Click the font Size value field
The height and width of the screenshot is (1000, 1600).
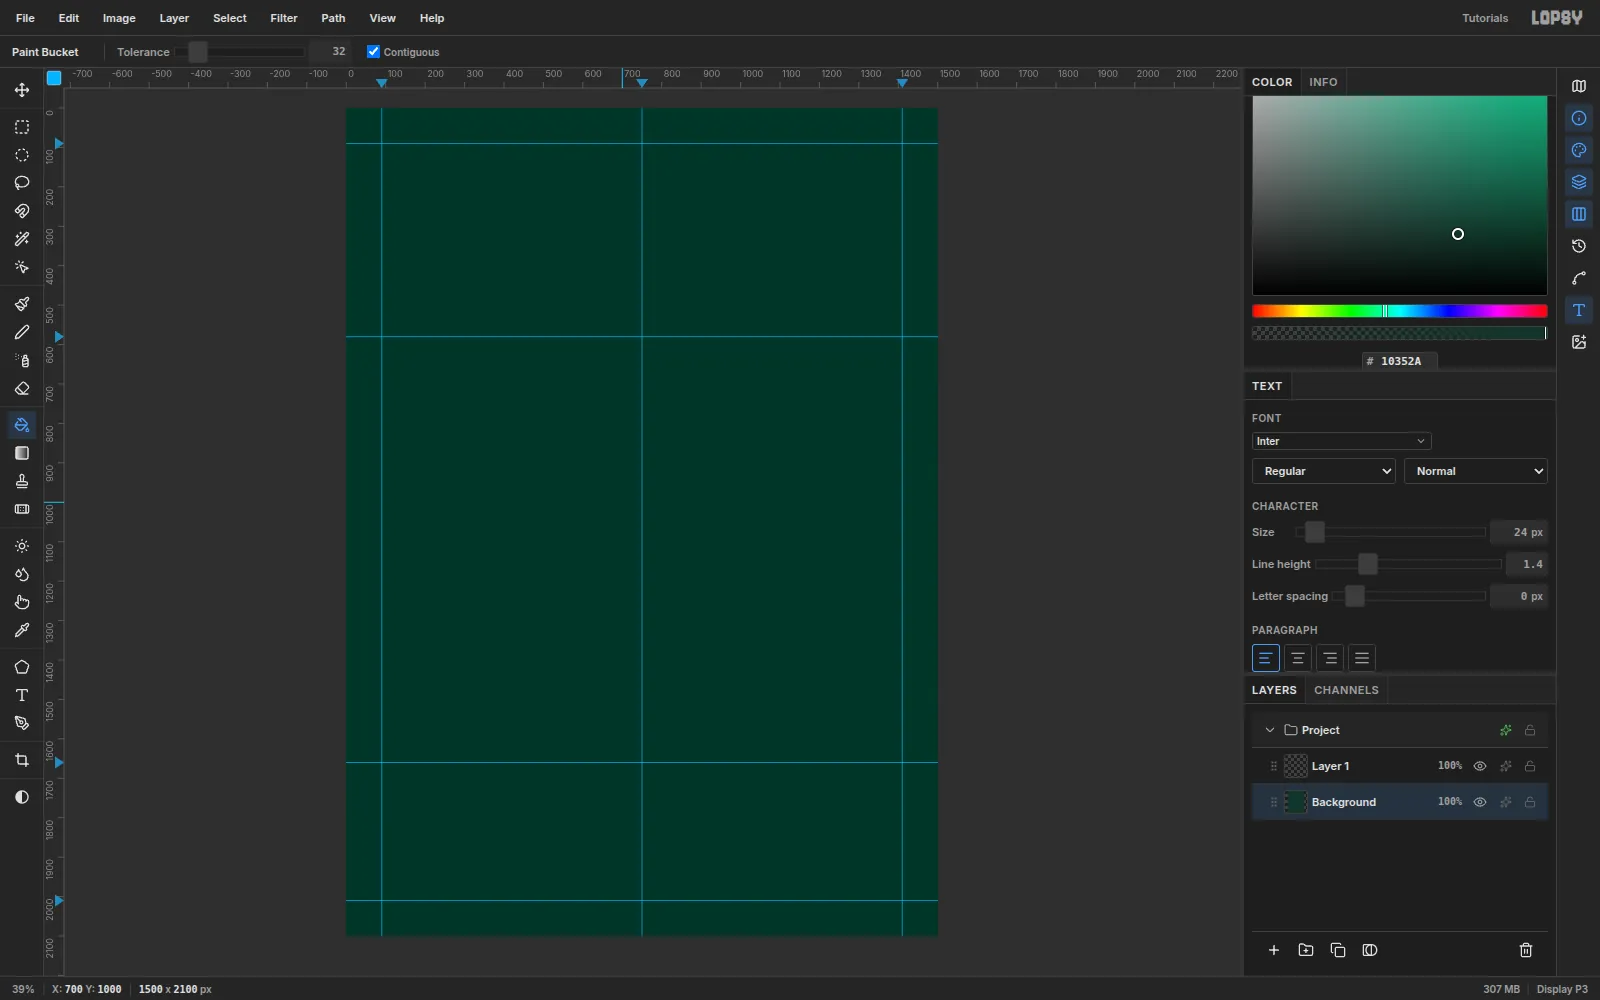point(1518,532)
